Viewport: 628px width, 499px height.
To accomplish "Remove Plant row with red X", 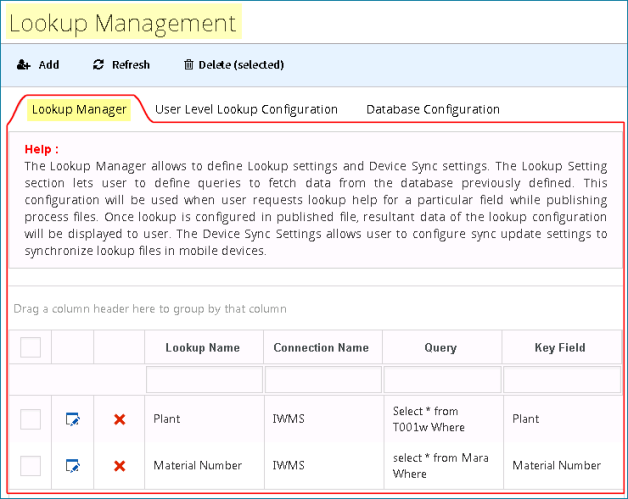I will pos(119,419).
